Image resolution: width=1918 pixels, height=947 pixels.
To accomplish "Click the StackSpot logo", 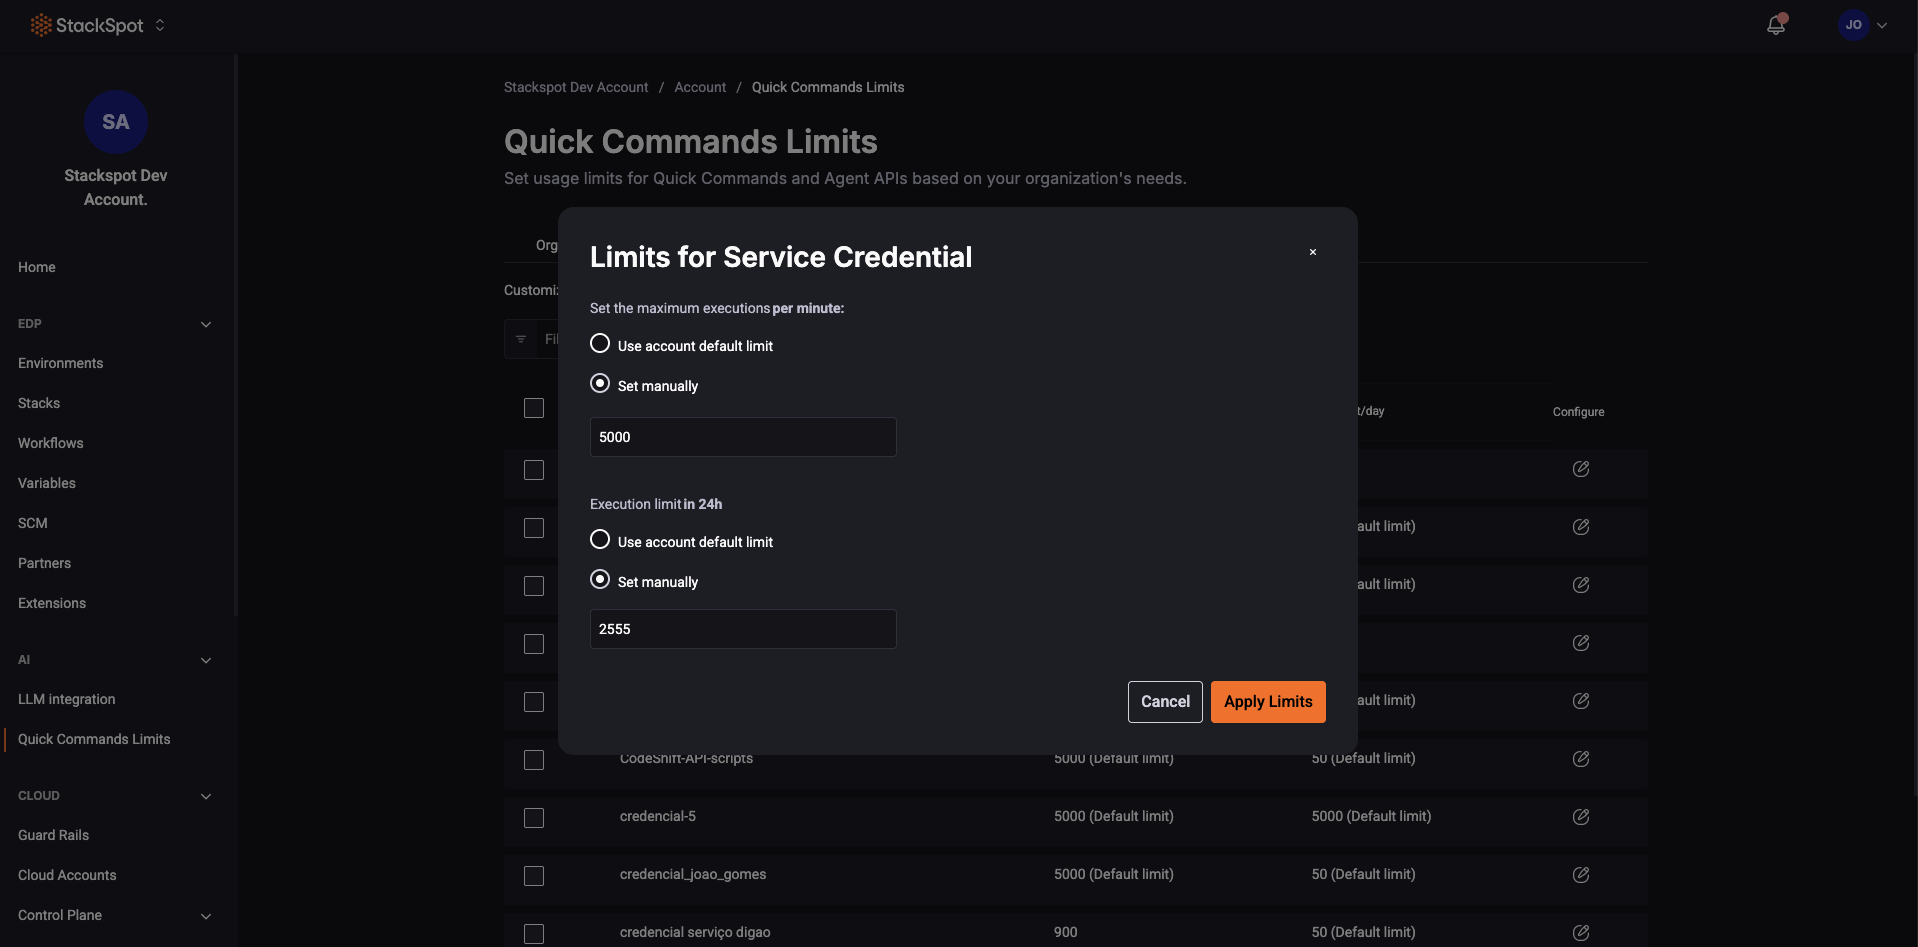I will tap(87, 25).
